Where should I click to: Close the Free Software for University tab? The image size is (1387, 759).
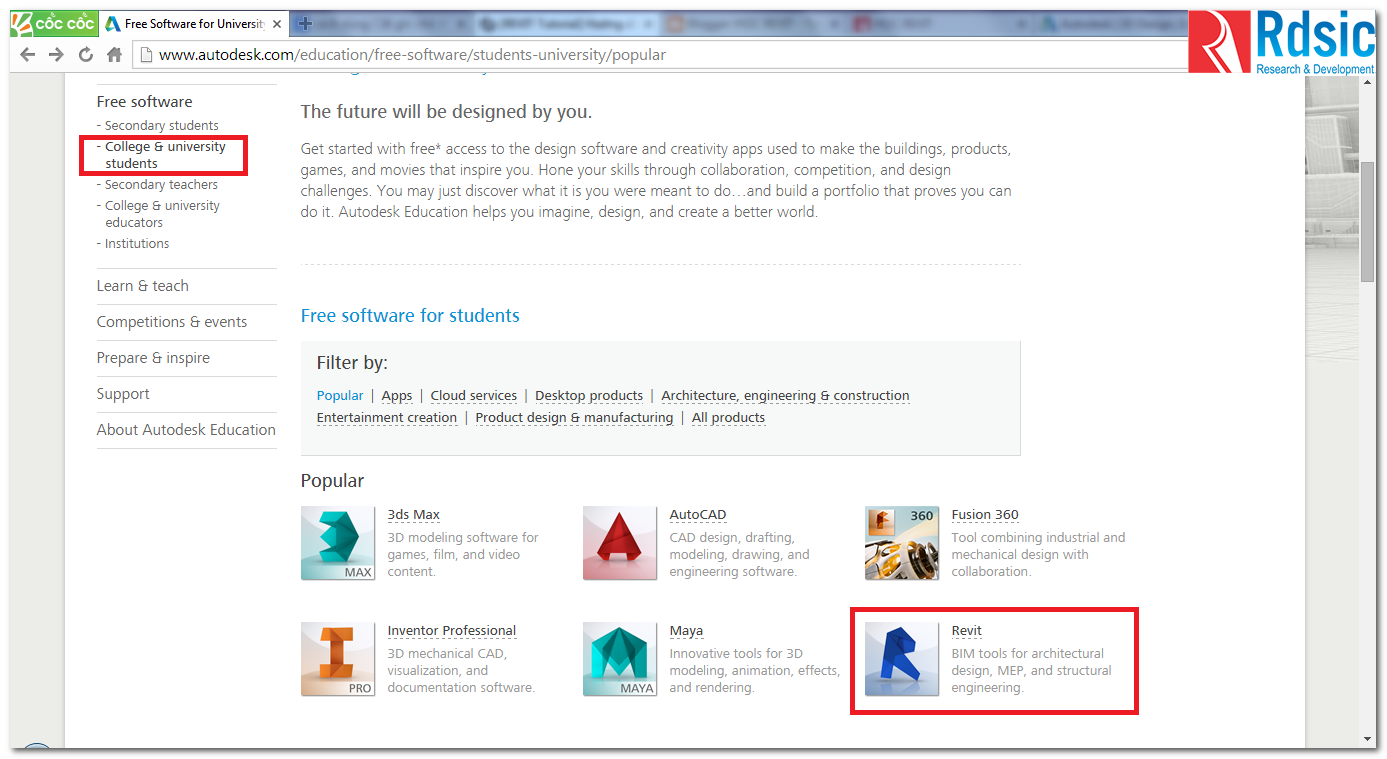(277, 24)
